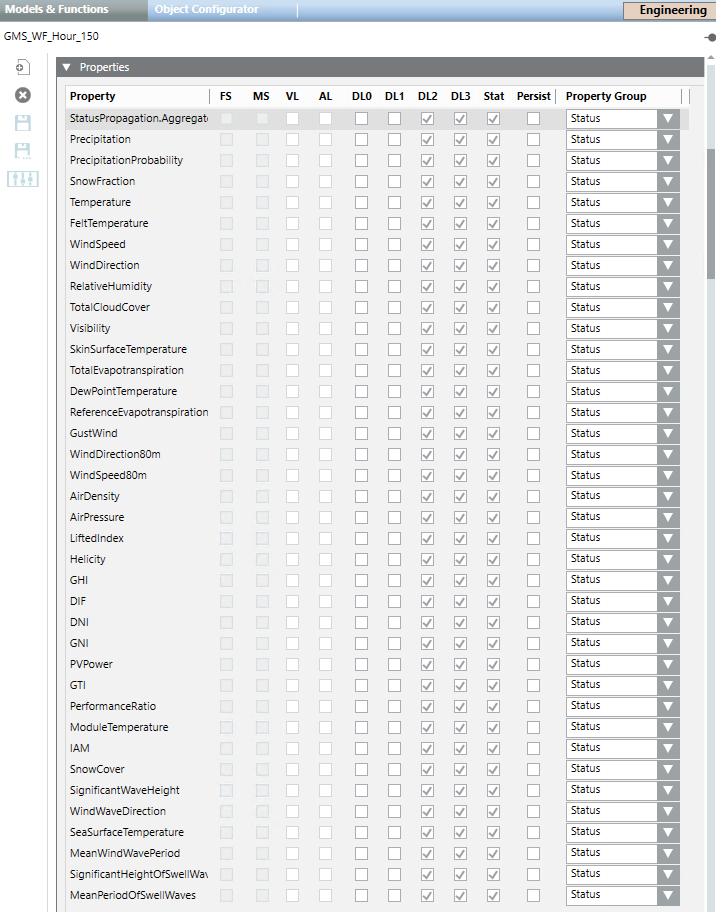Enable VL checkbox for Precipitation

pos(293,140)
